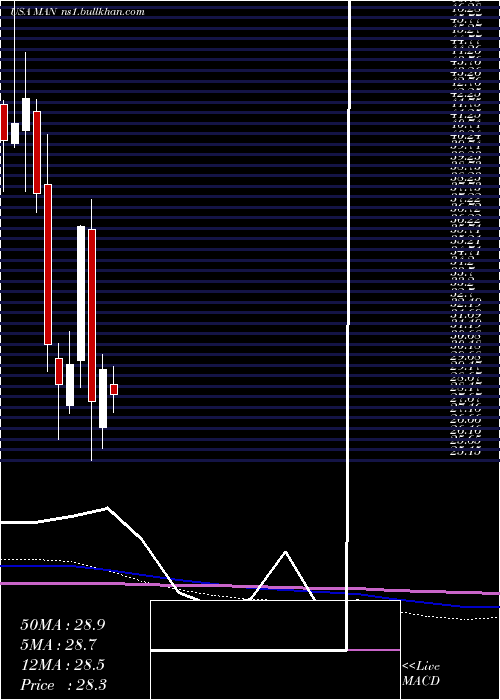The image size is (500, 700).
Task: Click the tallest white candlestick body
Action: pos(81,293)
